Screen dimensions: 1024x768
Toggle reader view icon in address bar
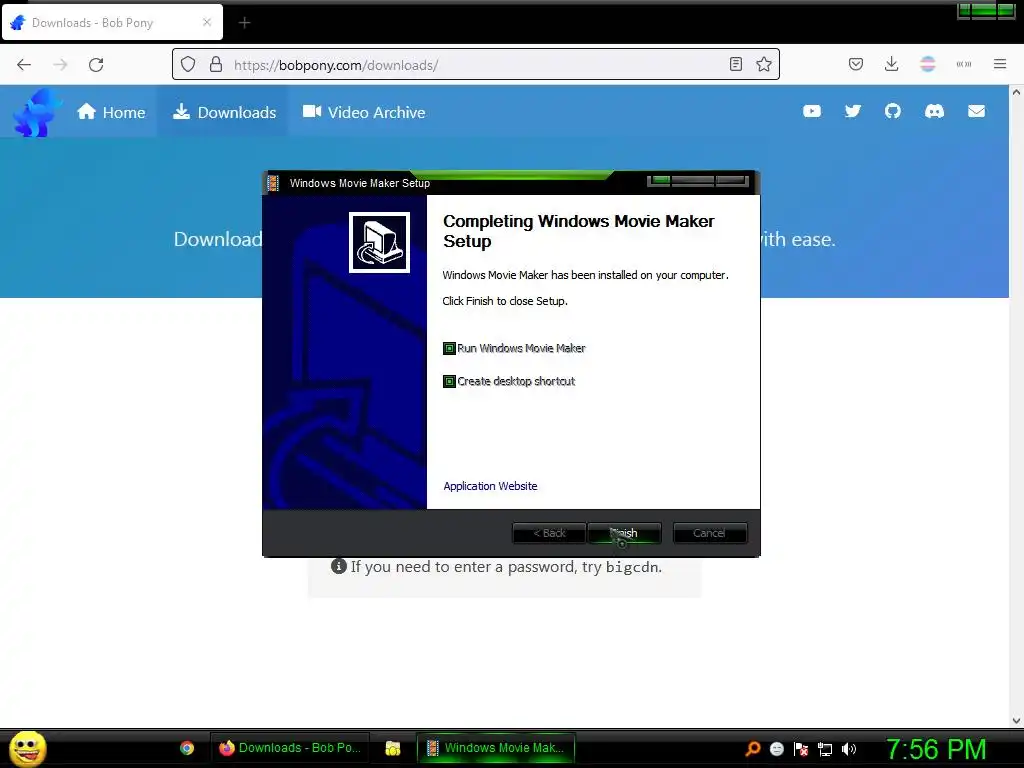(x=735, y=64)
